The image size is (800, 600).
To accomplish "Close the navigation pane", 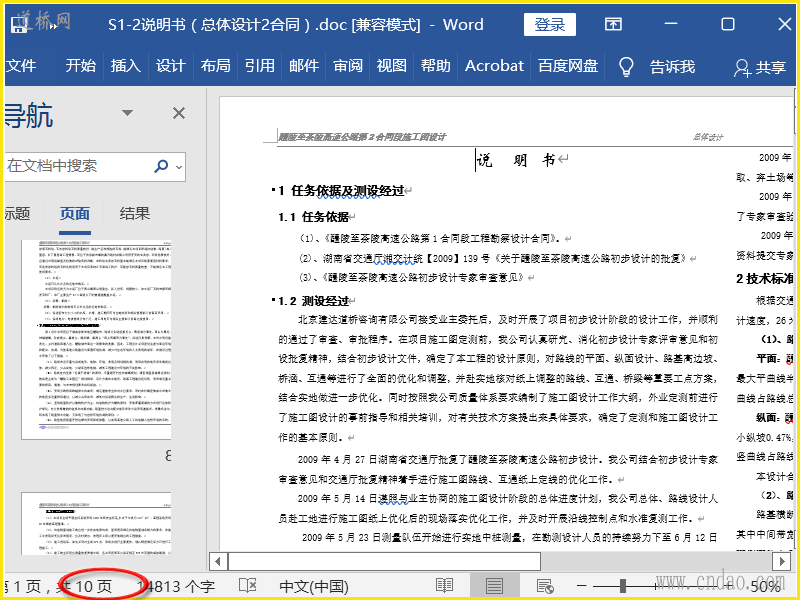I will point(179,113).
